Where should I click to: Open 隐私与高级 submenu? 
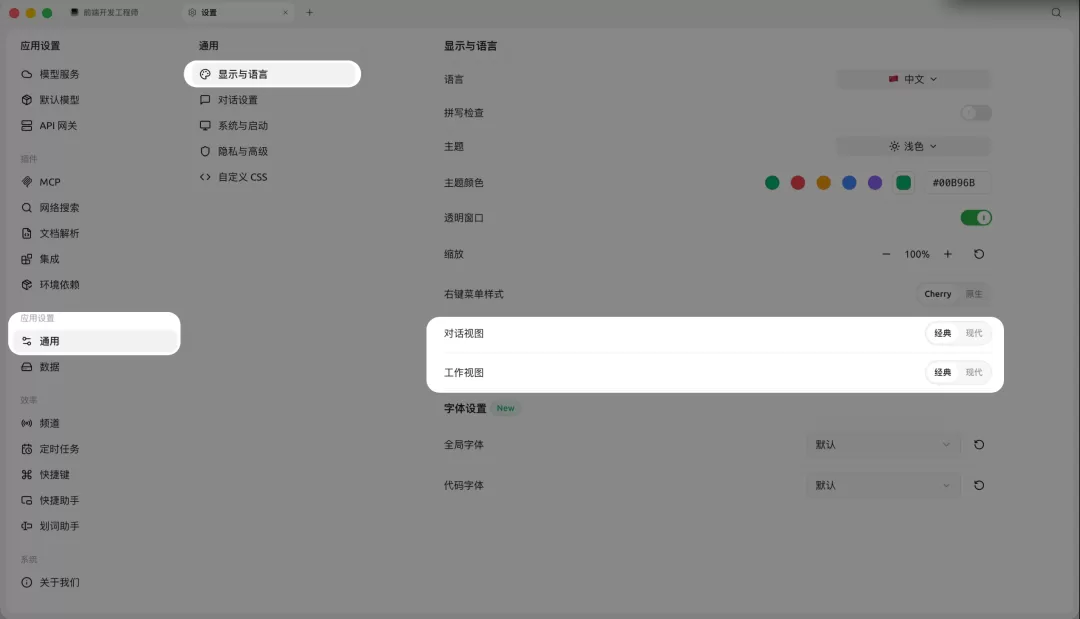click(x=272, y=151)
